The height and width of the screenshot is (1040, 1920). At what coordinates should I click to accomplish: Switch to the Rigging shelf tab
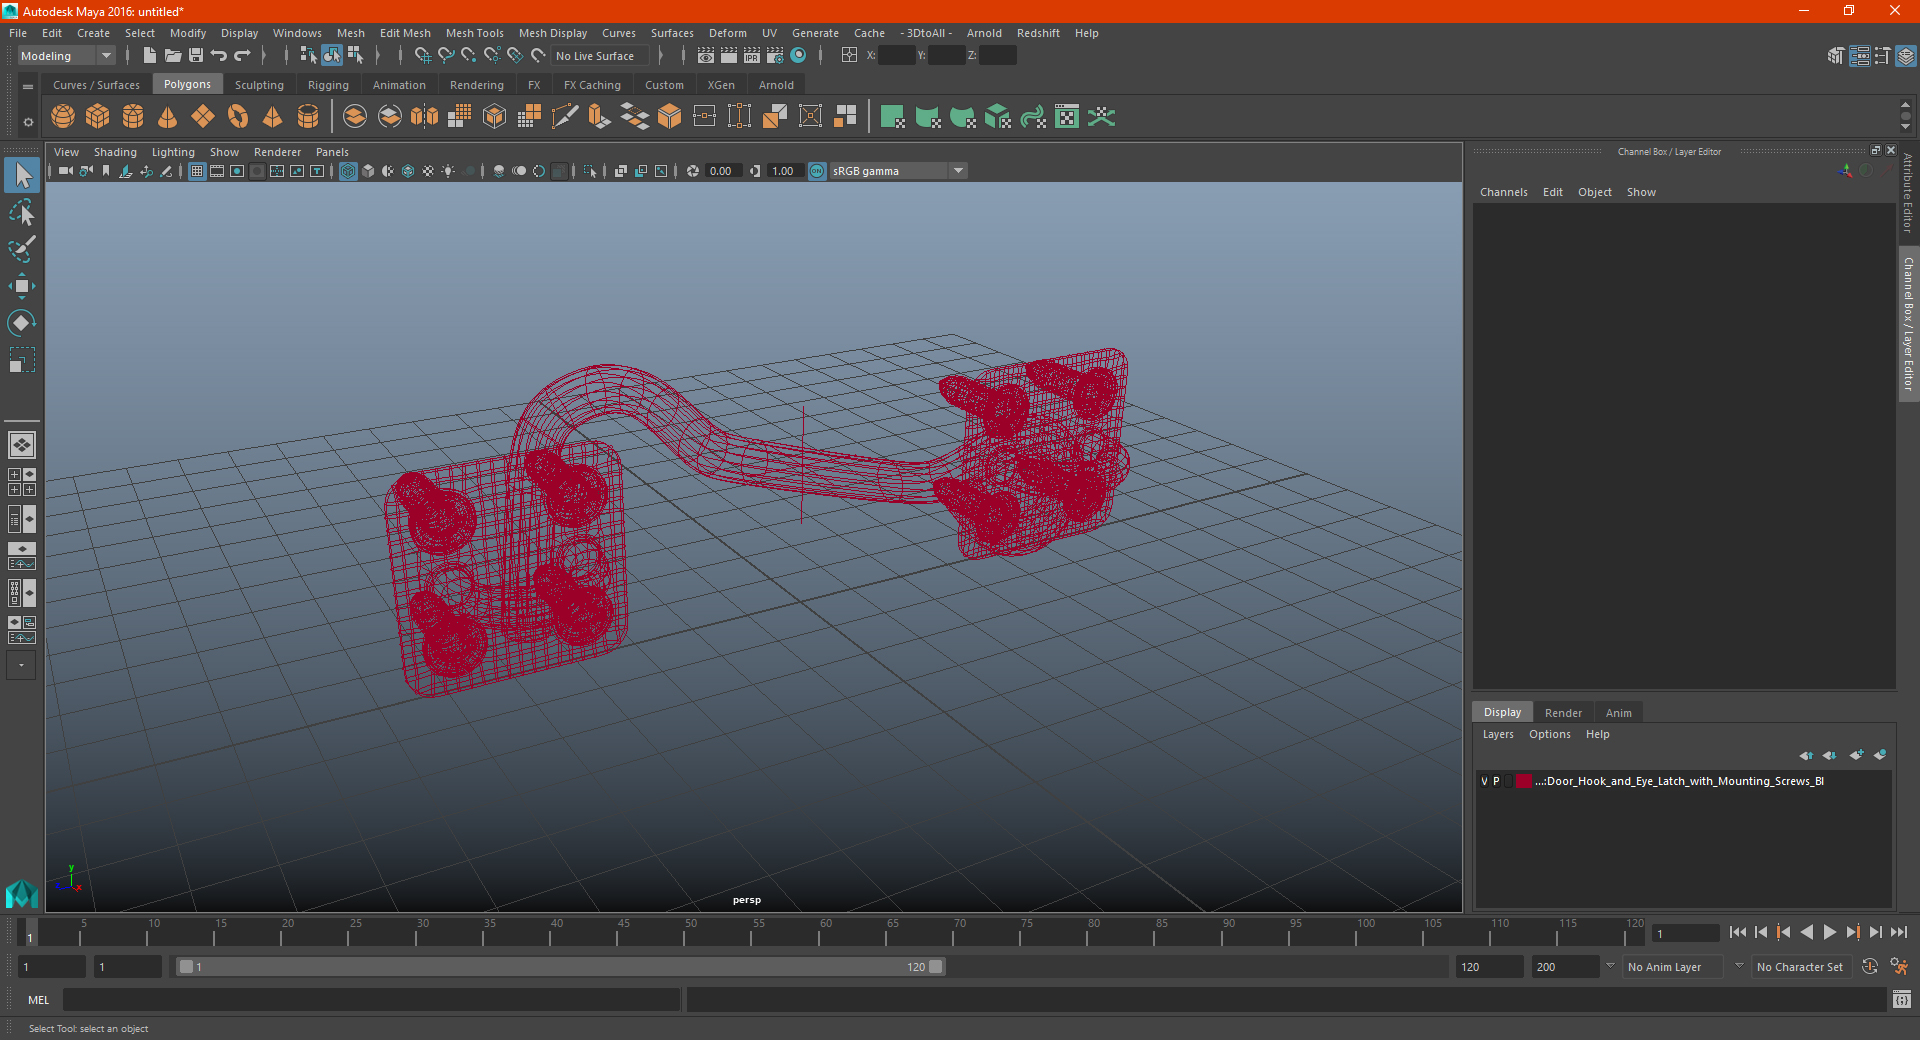(x=328, y=85)
